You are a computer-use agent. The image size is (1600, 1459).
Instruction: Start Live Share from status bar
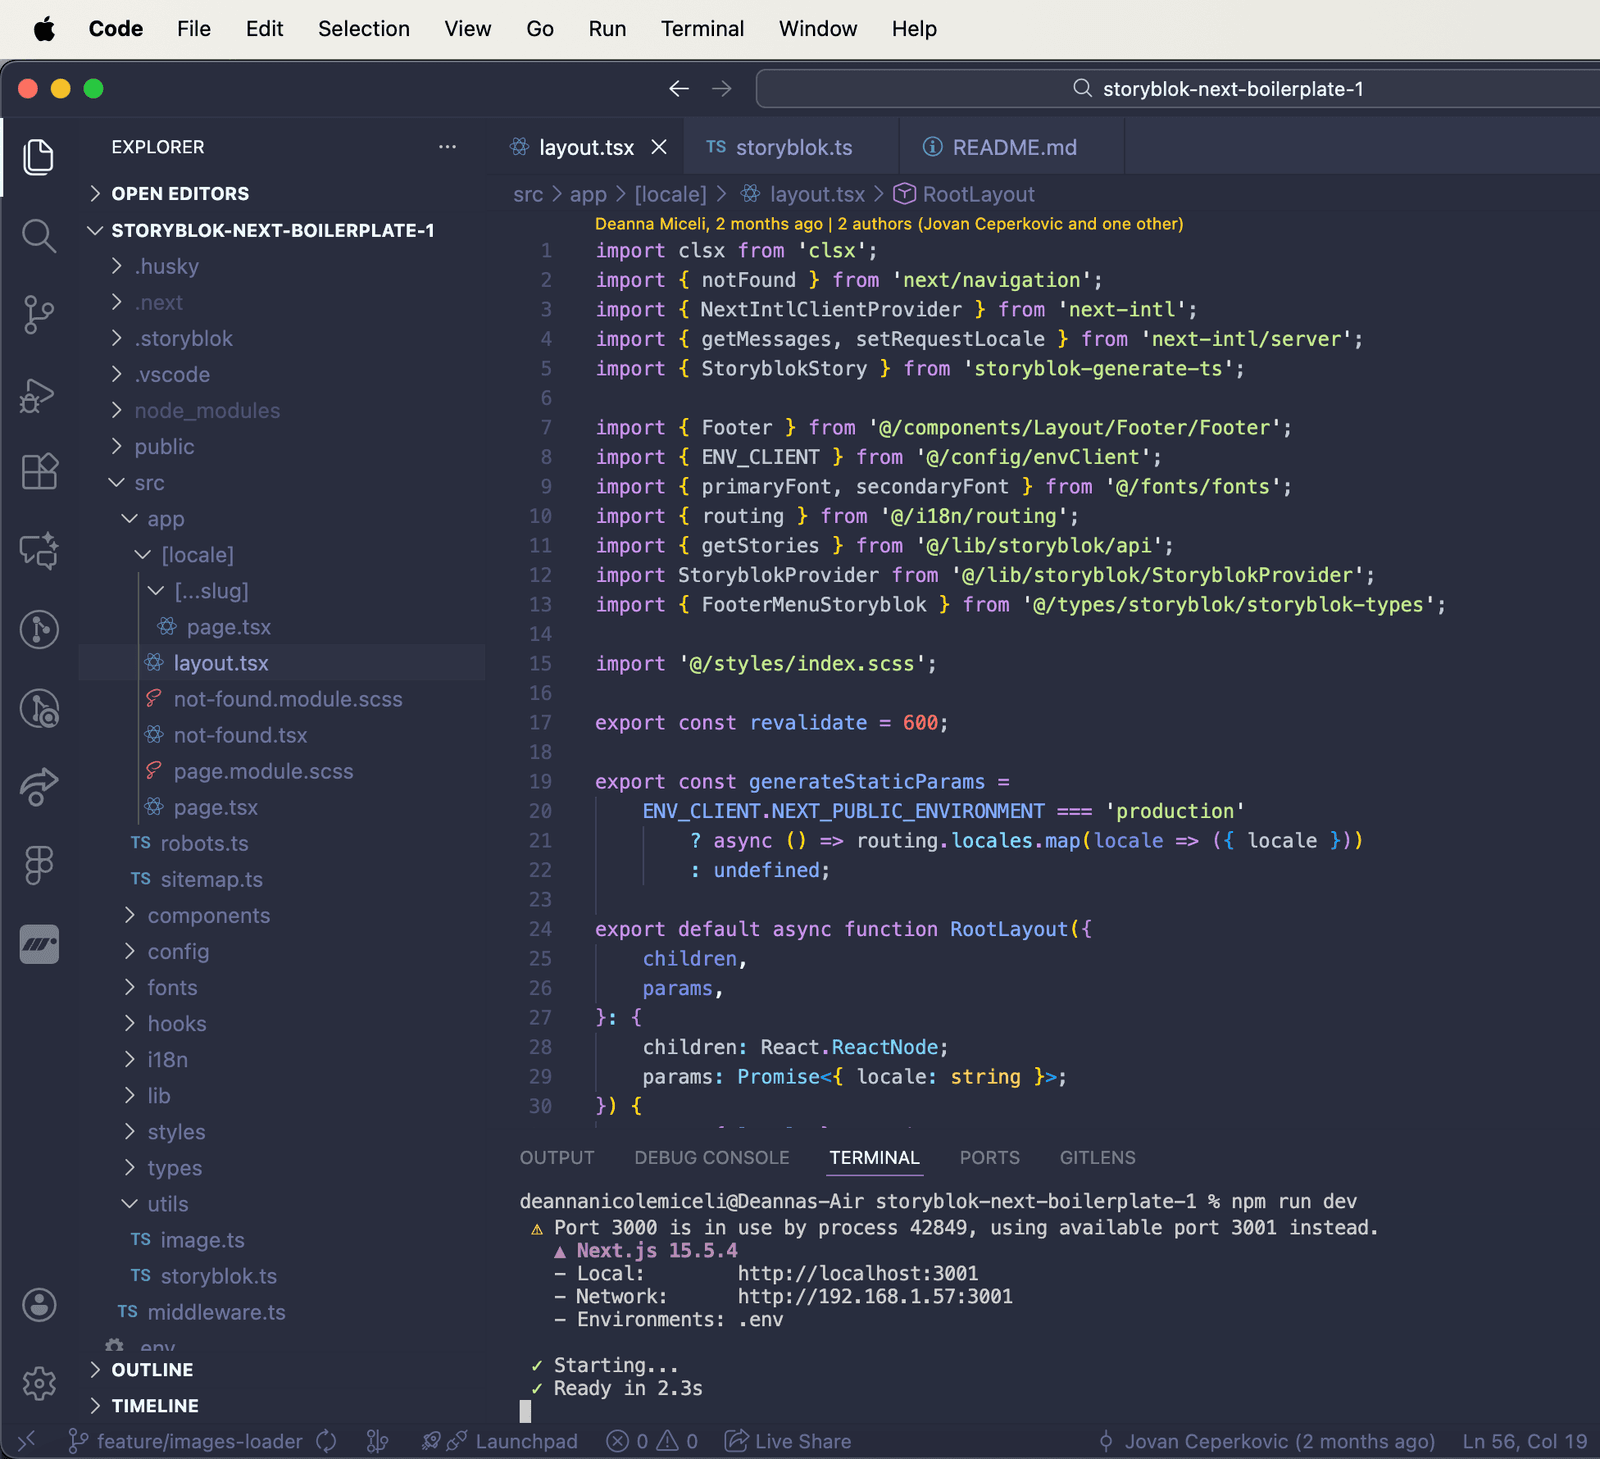pos(788,1441)
